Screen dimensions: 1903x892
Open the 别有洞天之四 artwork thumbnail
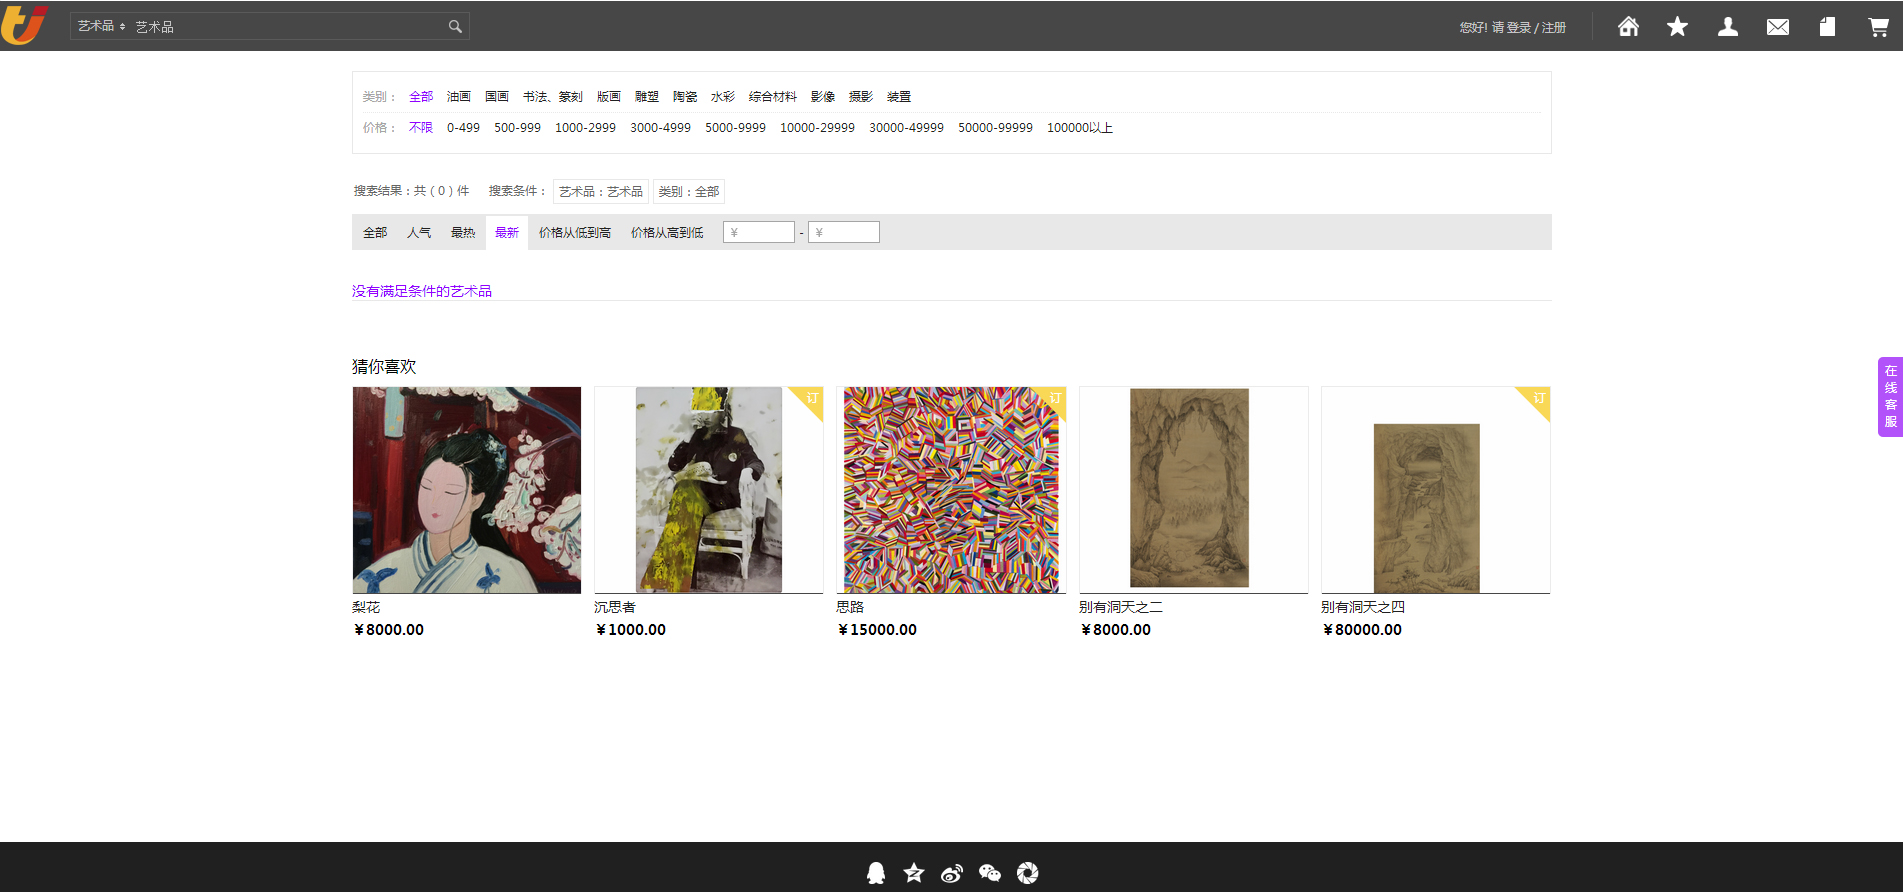point(1436,490)
